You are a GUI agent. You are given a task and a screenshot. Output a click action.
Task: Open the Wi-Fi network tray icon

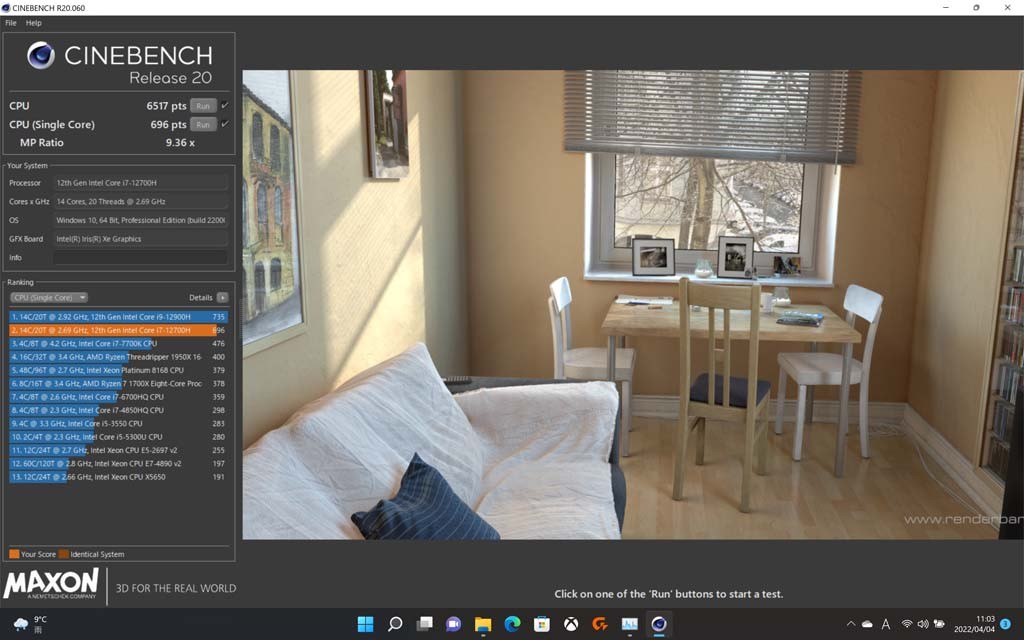[906, 624]
